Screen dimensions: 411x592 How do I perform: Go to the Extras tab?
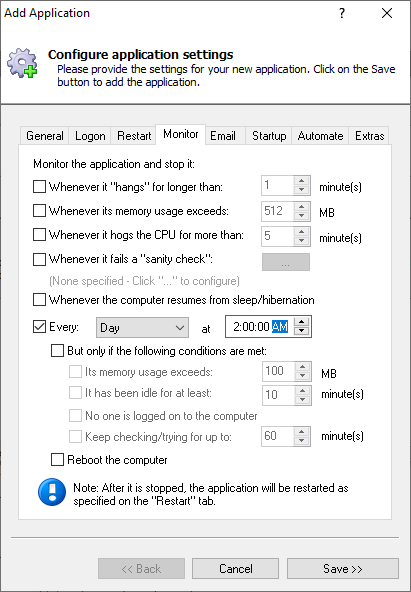point(369,136)
